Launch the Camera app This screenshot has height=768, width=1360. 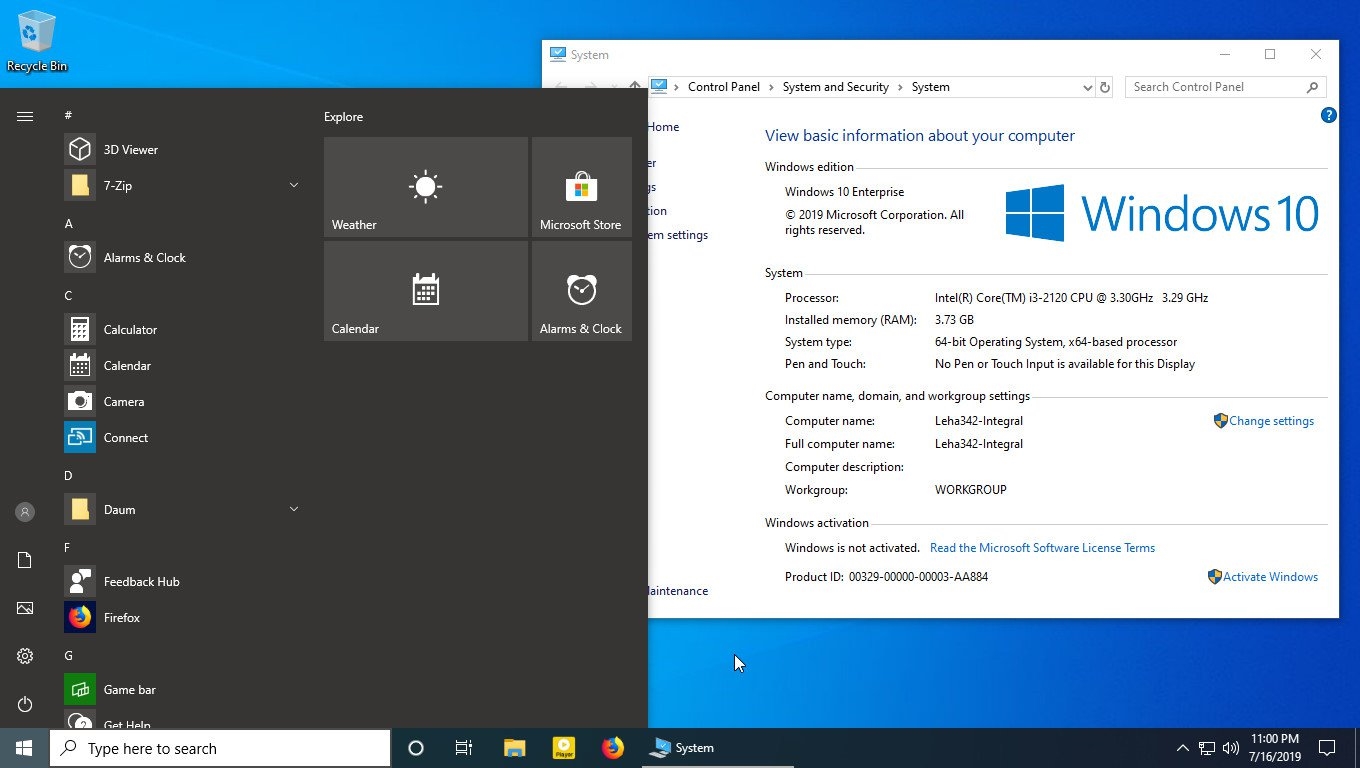point(182,402)
